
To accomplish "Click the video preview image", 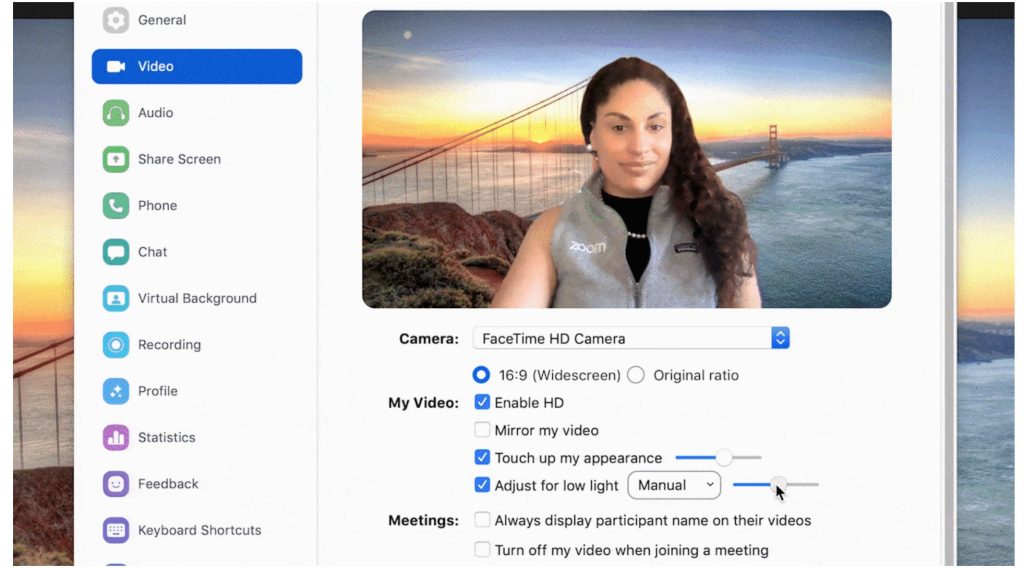I will click(x=626, y=159).
